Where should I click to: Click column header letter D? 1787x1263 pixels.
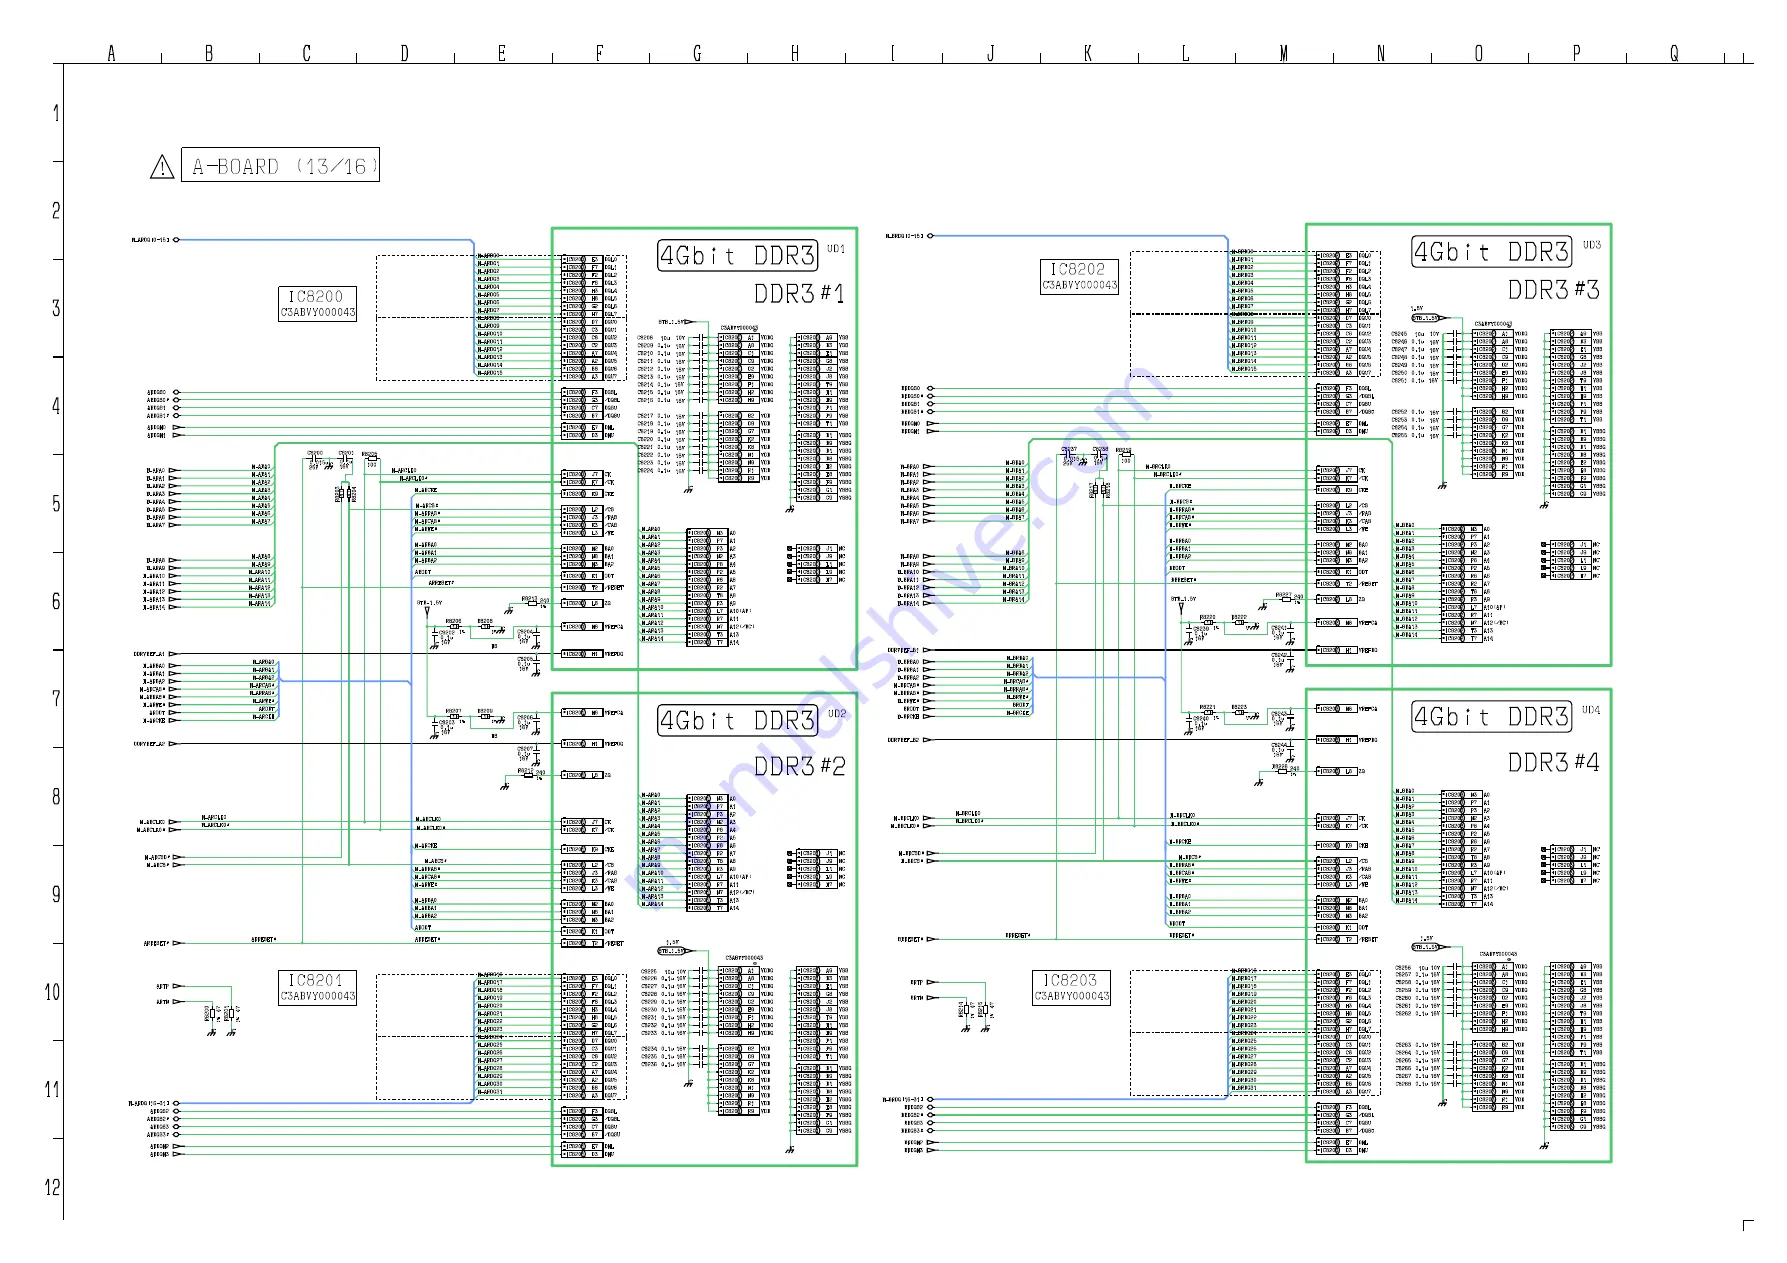click(x=405, y=54)
